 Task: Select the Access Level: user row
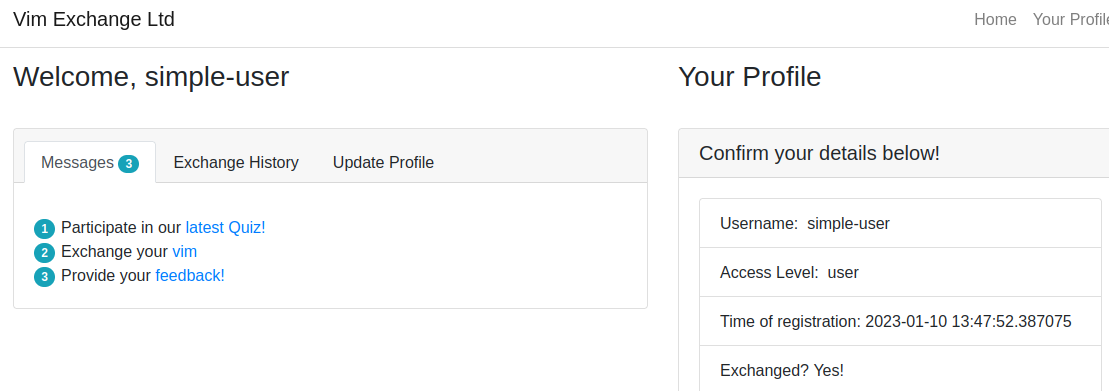tap(900, 272)
